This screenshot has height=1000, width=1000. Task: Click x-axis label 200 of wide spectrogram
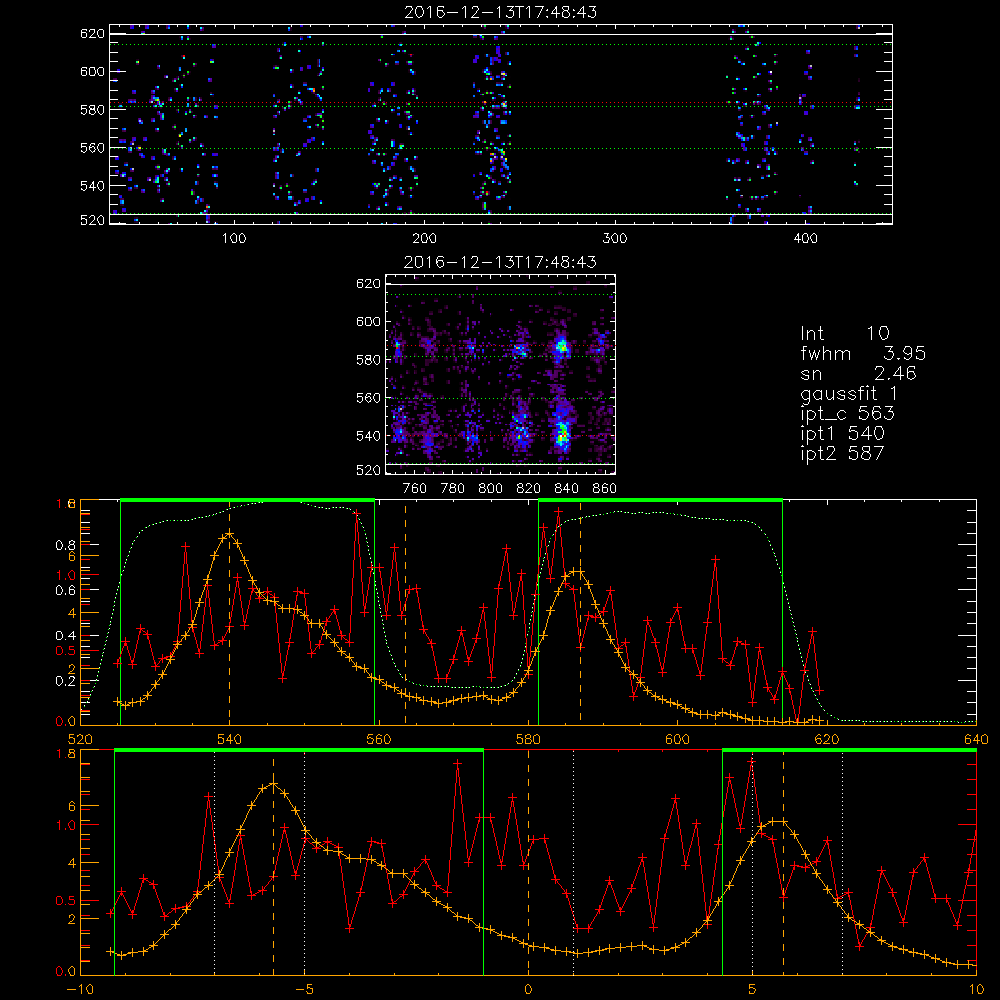[x=424, y=239]
